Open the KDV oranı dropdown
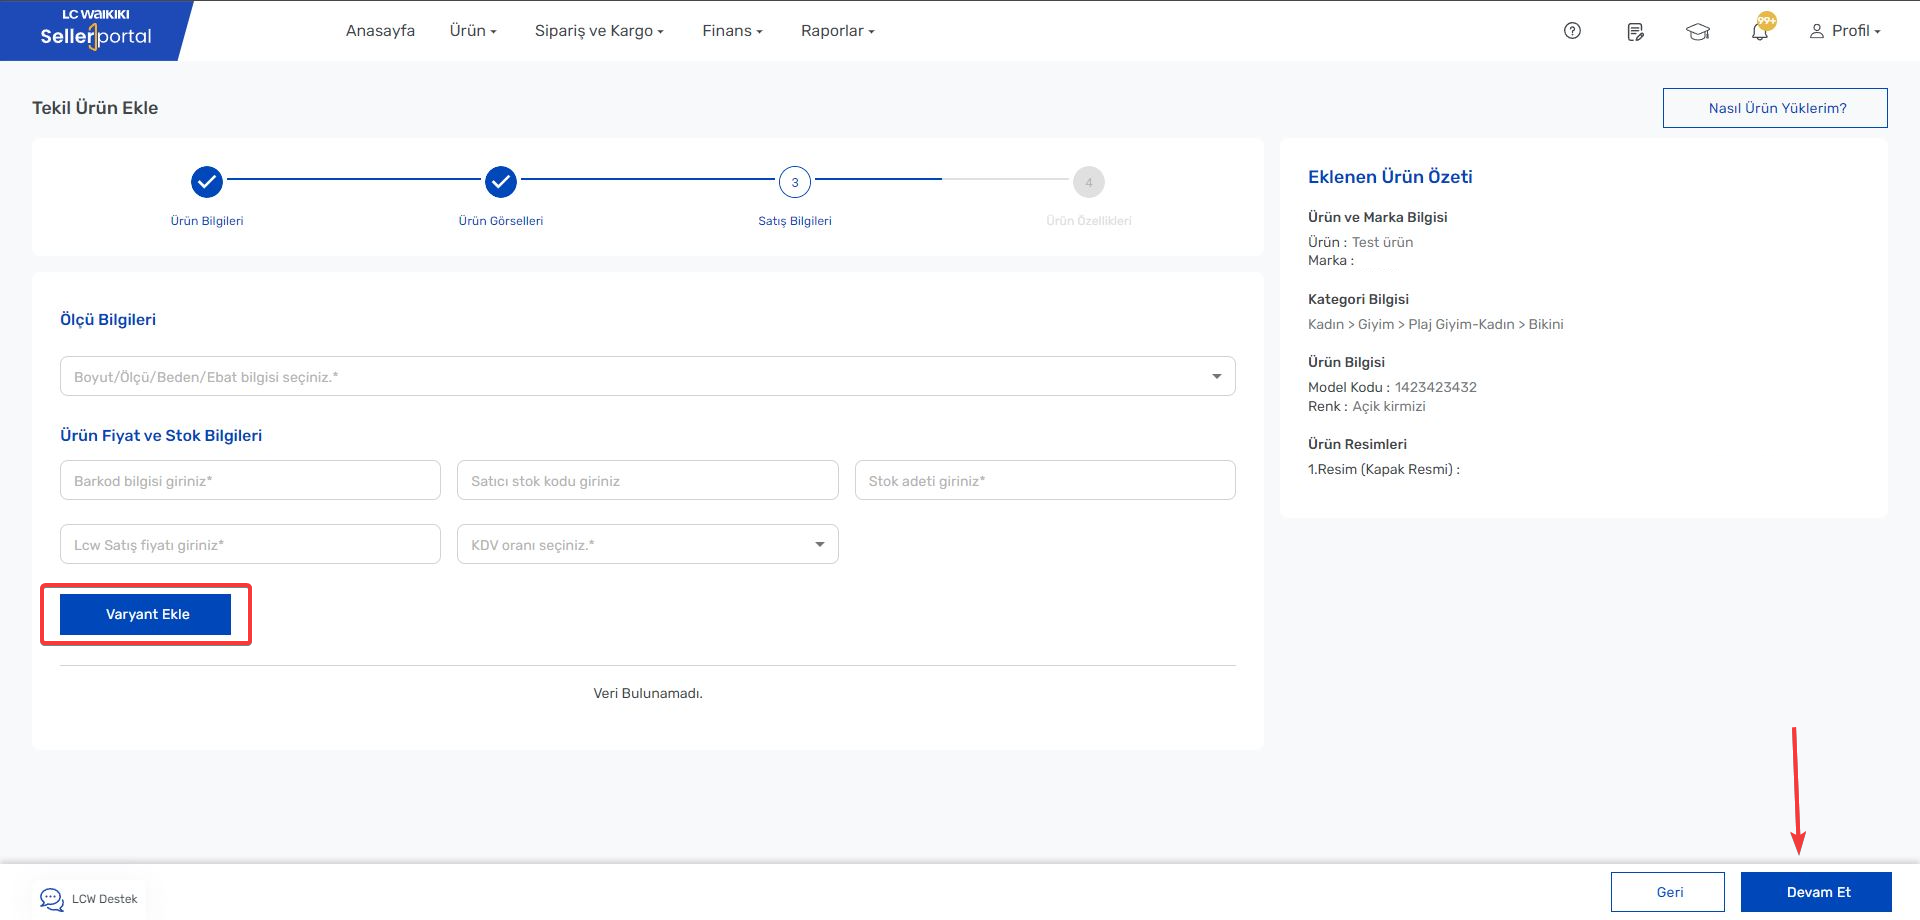Screen dimensions: 1920x920 (x=648, y=544)
